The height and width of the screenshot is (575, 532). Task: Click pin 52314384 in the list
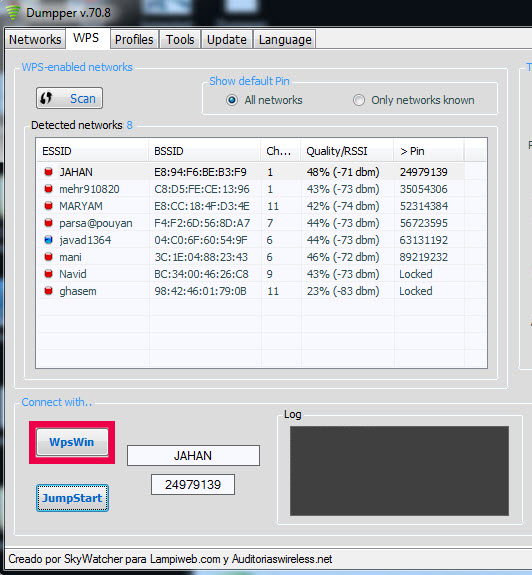click(423, 206)
